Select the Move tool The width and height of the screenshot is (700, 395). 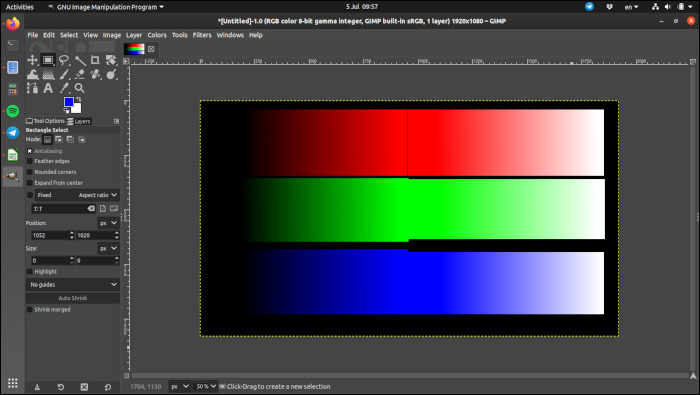(x=32, y=60)
